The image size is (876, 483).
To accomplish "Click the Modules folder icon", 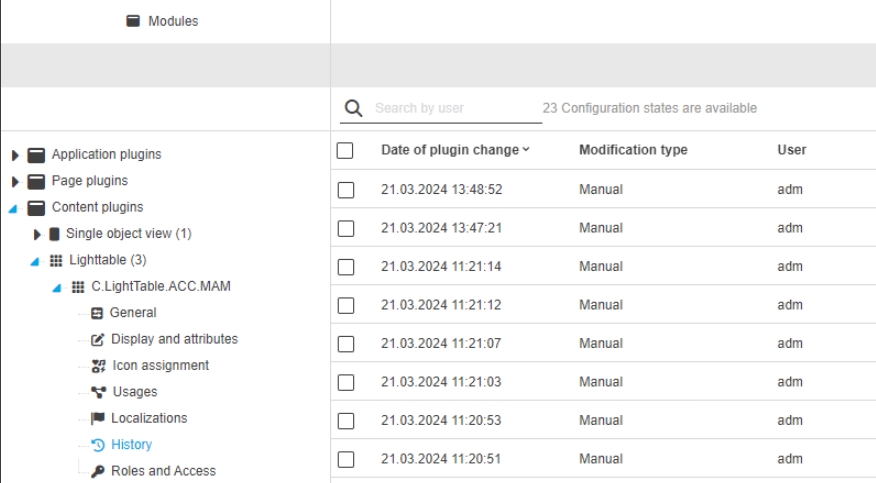I will [132, 21].
